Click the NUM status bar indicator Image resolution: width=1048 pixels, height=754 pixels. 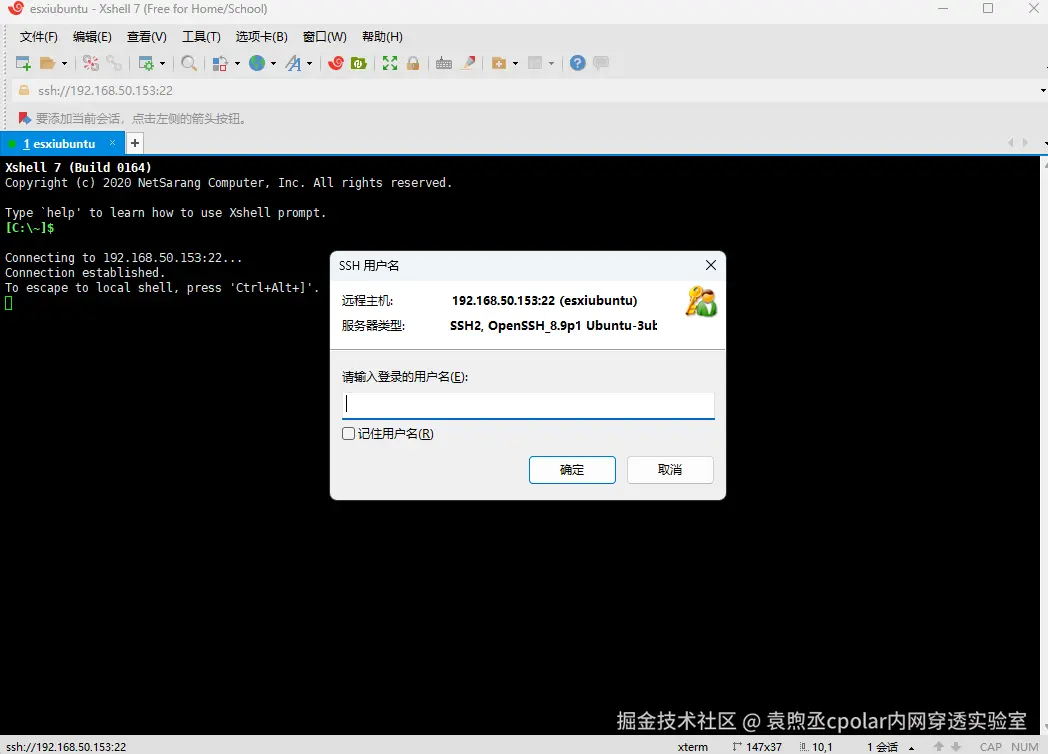1025,747
